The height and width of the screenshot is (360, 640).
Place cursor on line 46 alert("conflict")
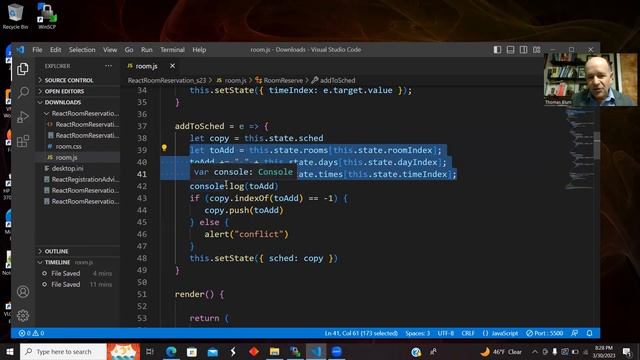(246, 234)
